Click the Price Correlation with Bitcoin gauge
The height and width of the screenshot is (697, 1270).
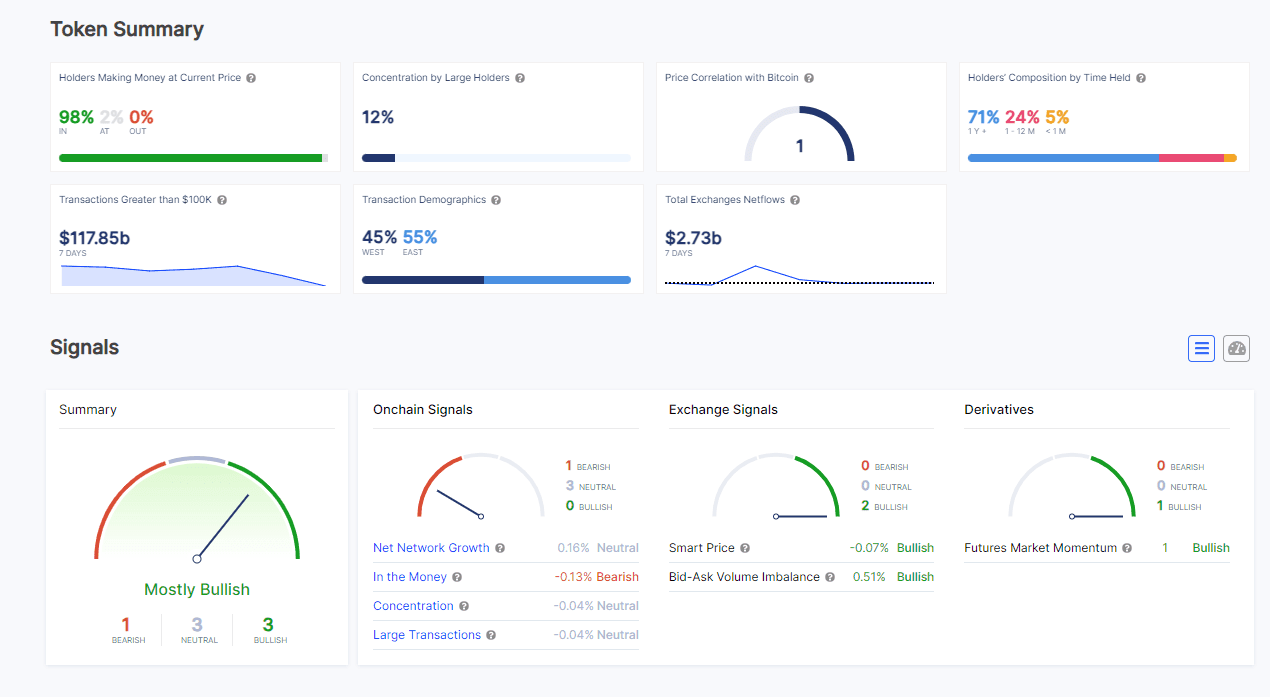point(799,136)
